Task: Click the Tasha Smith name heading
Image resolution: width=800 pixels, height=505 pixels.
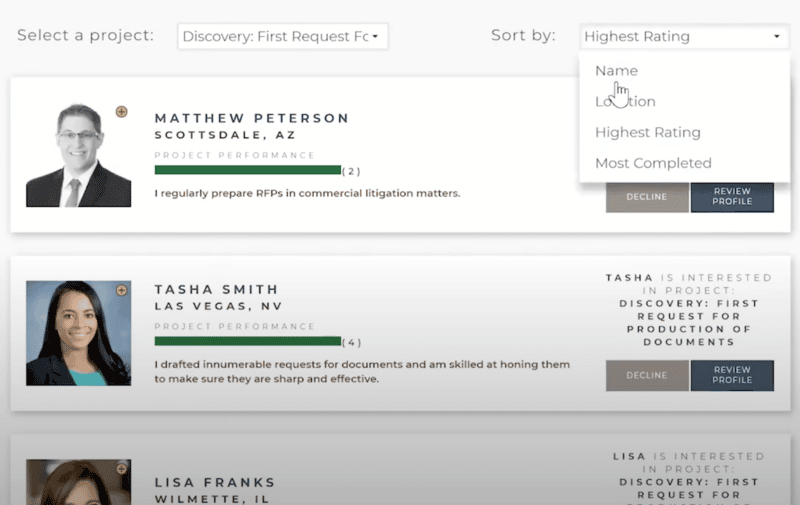Action: click(216, 290)
